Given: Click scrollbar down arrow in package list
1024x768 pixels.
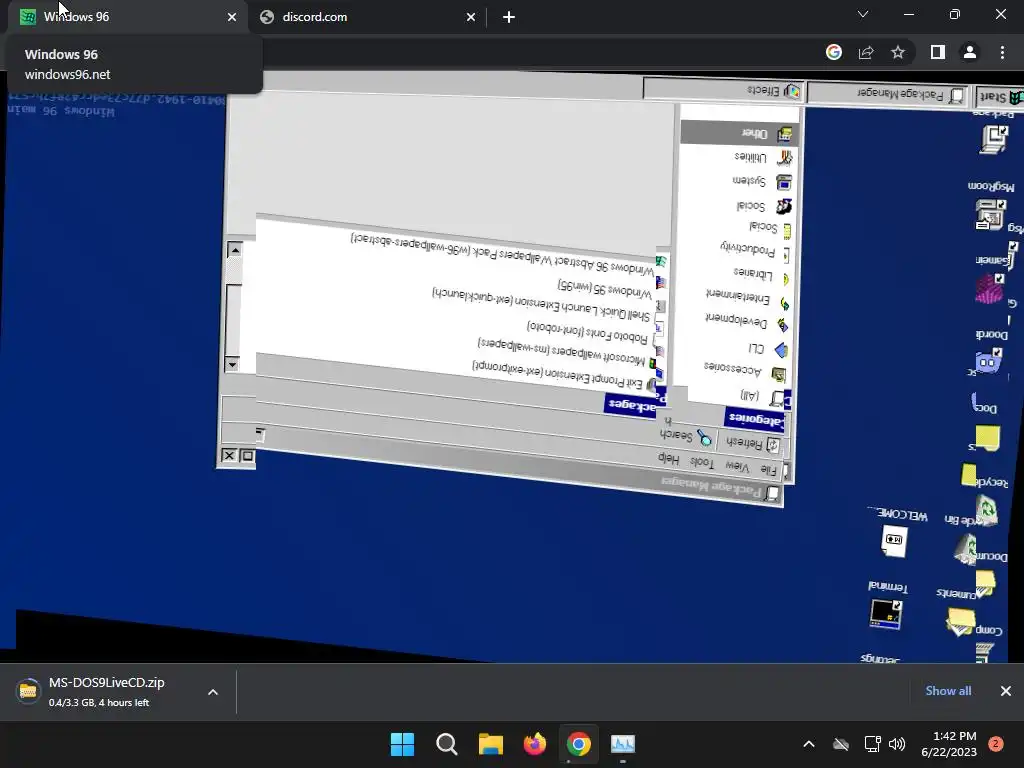Looking at the screenshot, I should click(x=232, y=364).
